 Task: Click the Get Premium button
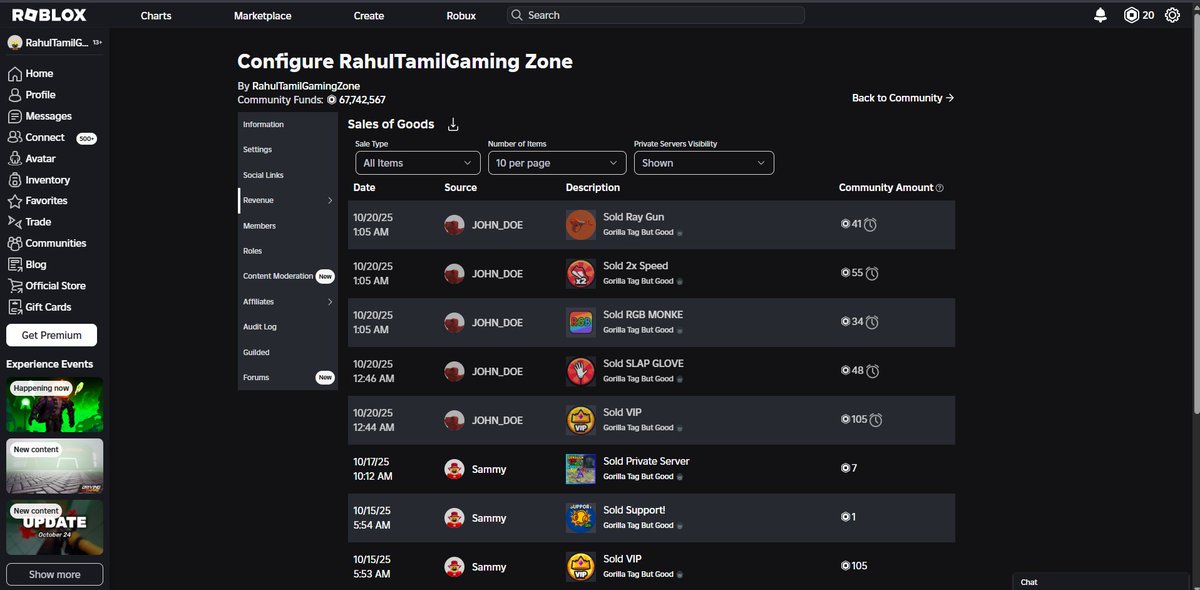coord(51,335)
